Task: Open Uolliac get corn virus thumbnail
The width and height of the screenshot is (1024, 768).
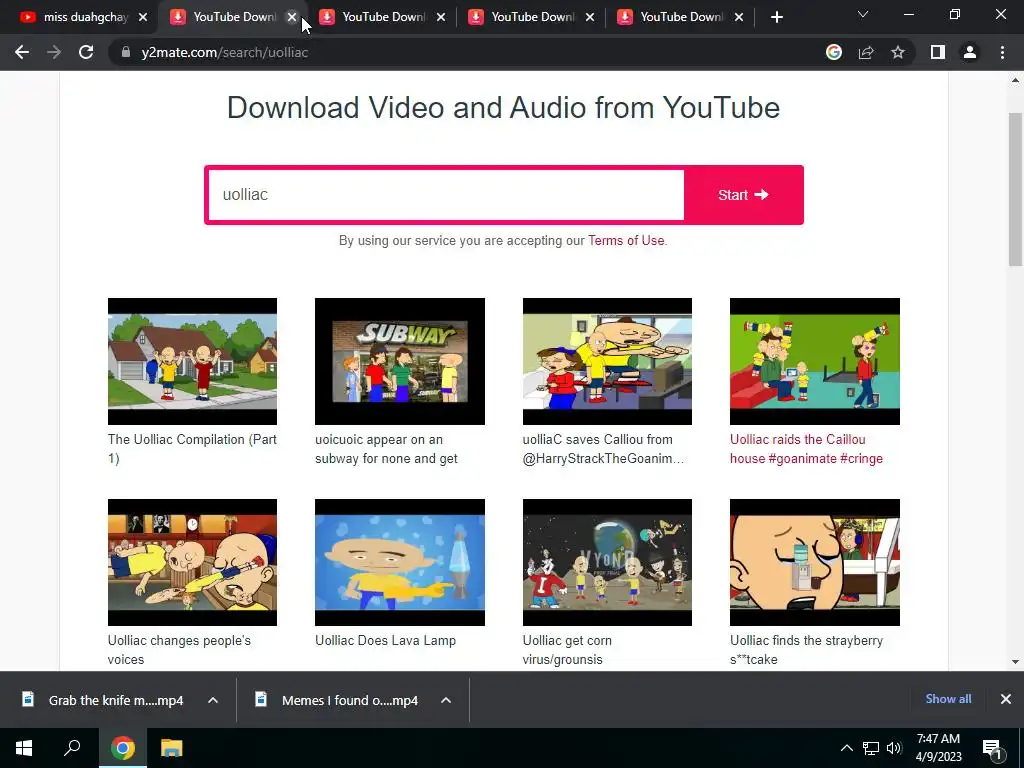Action: tap(607, 562)
